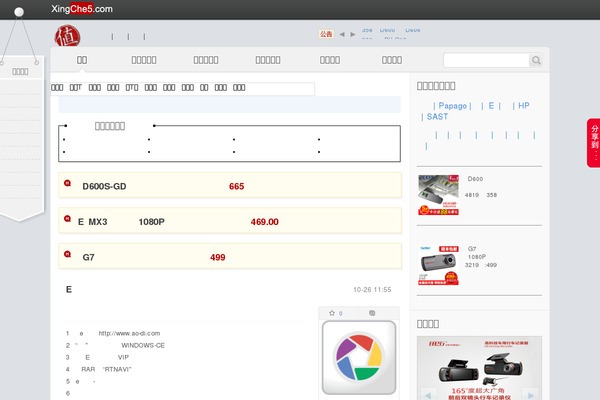The width and height of the screenshot is (600, 400).
Task: Select the first navigation tab
Action: (x=82, y=60)
